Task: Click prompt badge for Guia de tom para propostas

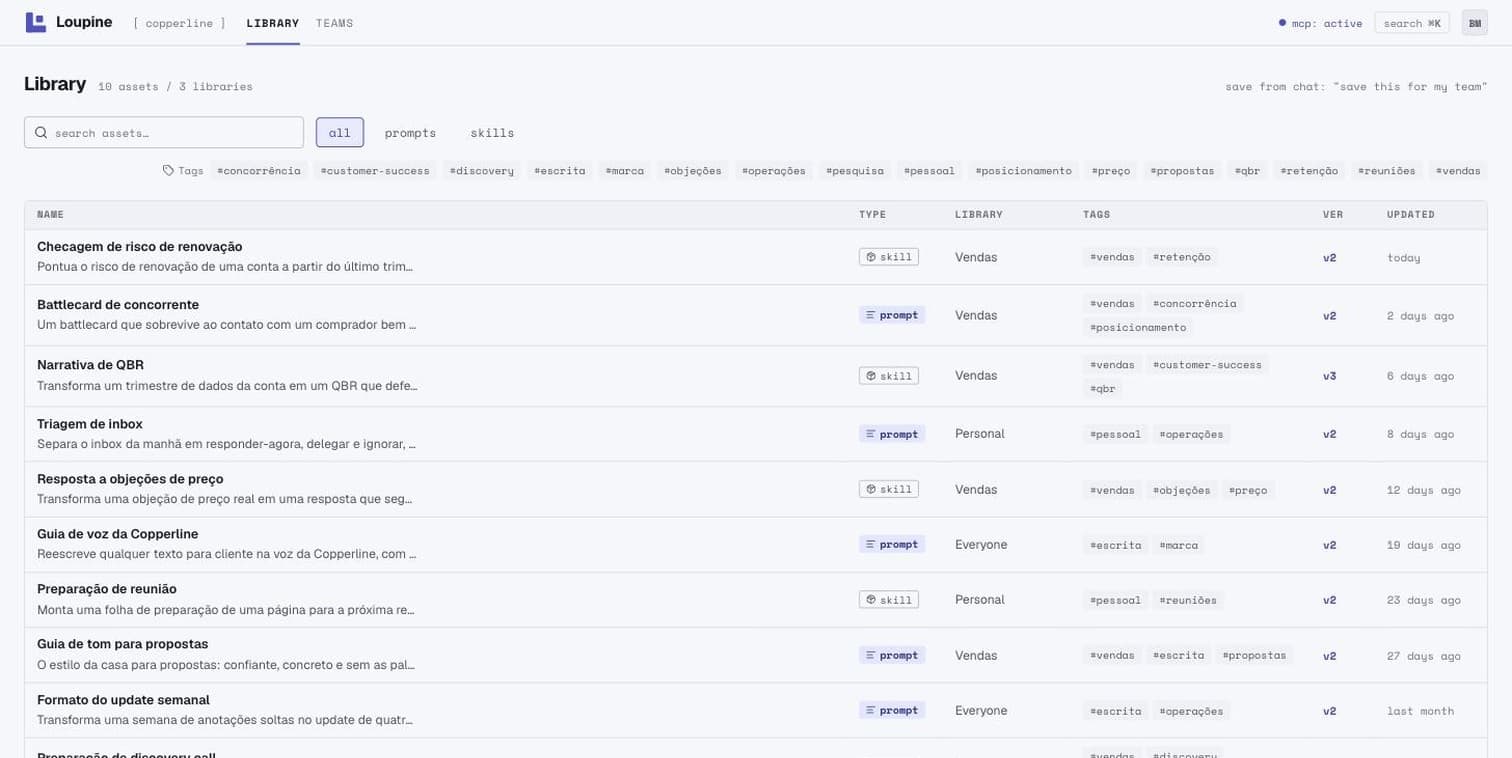Action: tap(892, 655)
